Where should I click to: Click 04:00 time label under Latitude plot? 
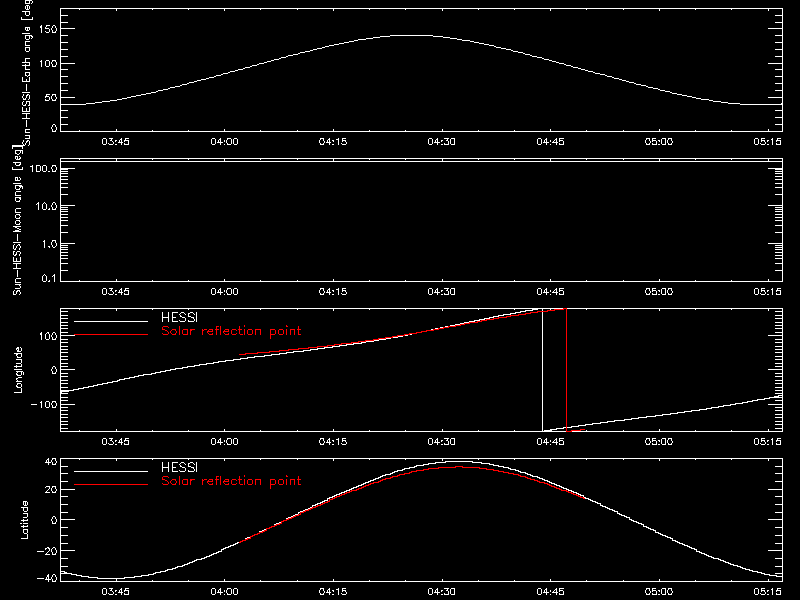(x=224, y=592)
